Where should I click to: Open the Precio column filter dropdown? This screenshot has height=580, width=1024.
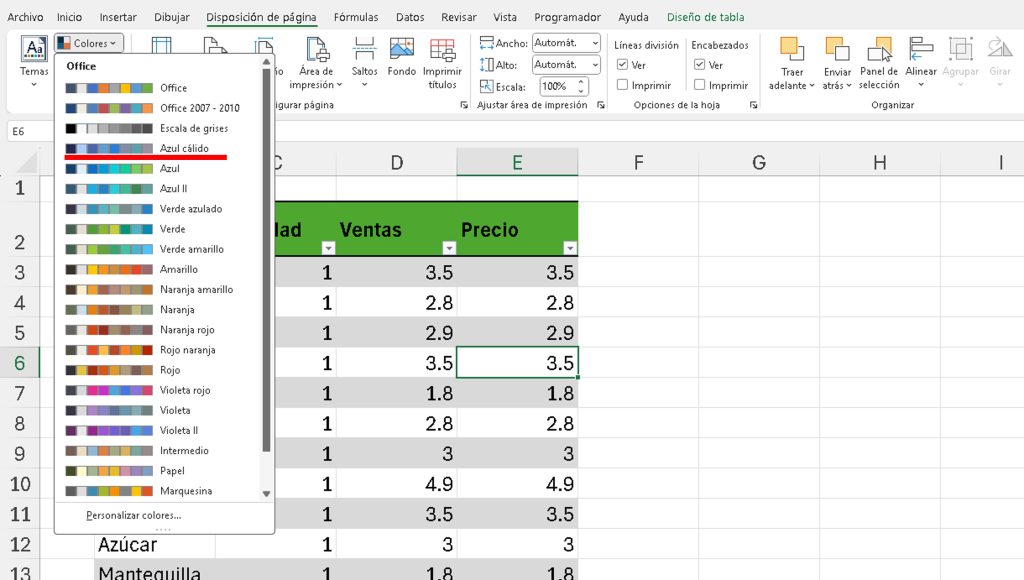(570, 248)
